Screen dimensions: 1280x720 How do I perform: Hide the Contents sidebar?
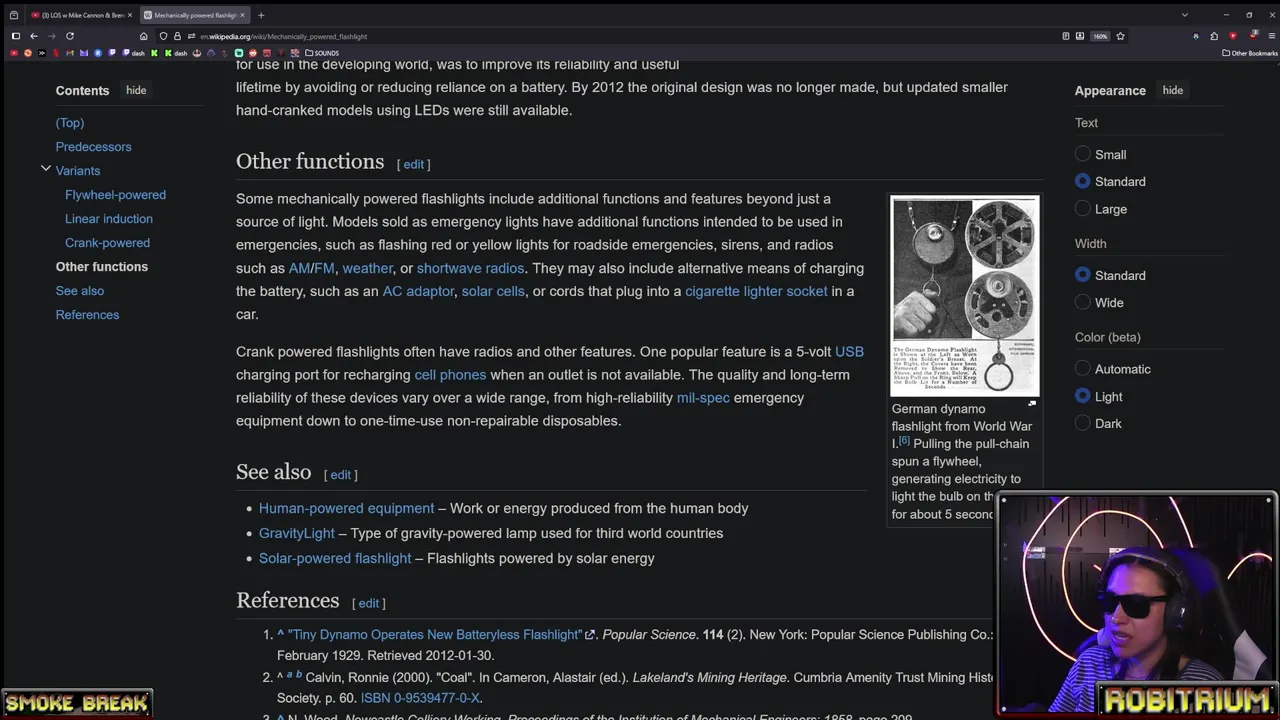(136, 90)
